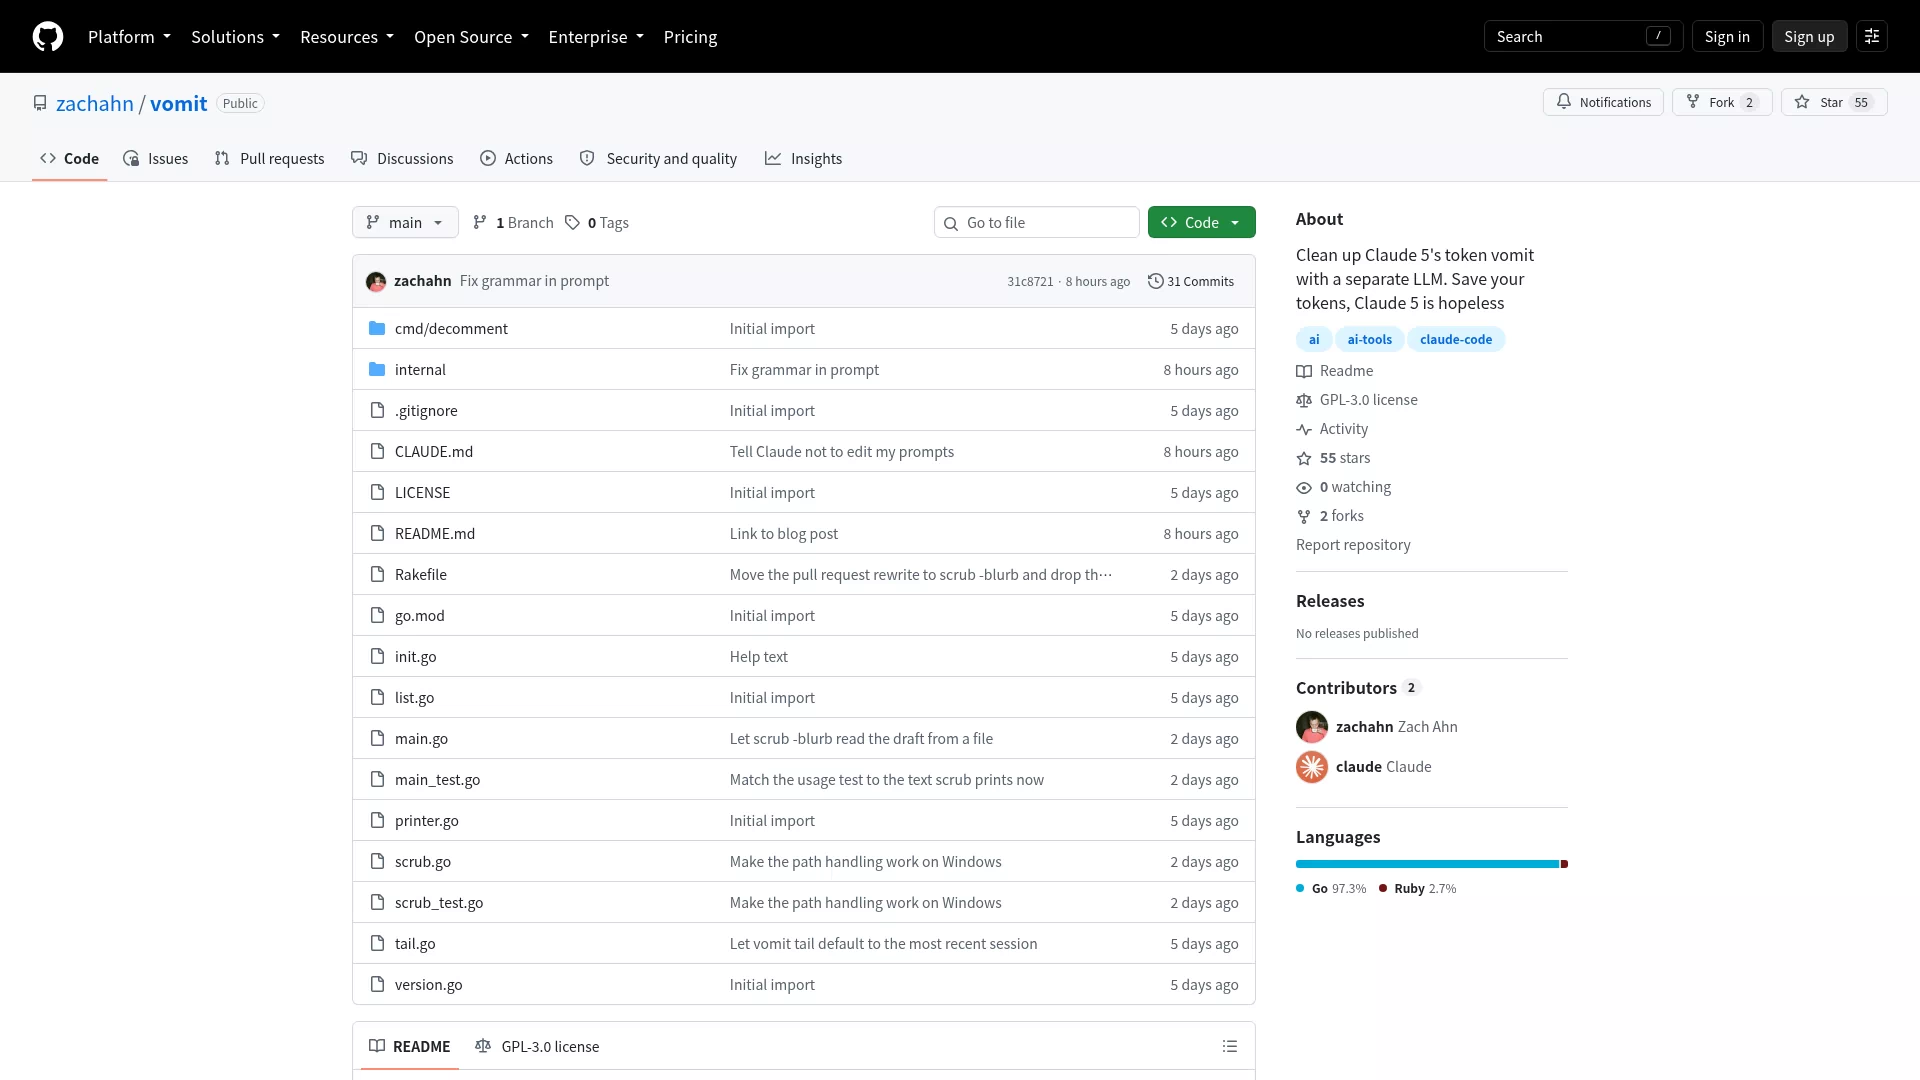Click the Go 97.3% language legend
This screenshot has width=1920, height=1080.
(1331, 889)
